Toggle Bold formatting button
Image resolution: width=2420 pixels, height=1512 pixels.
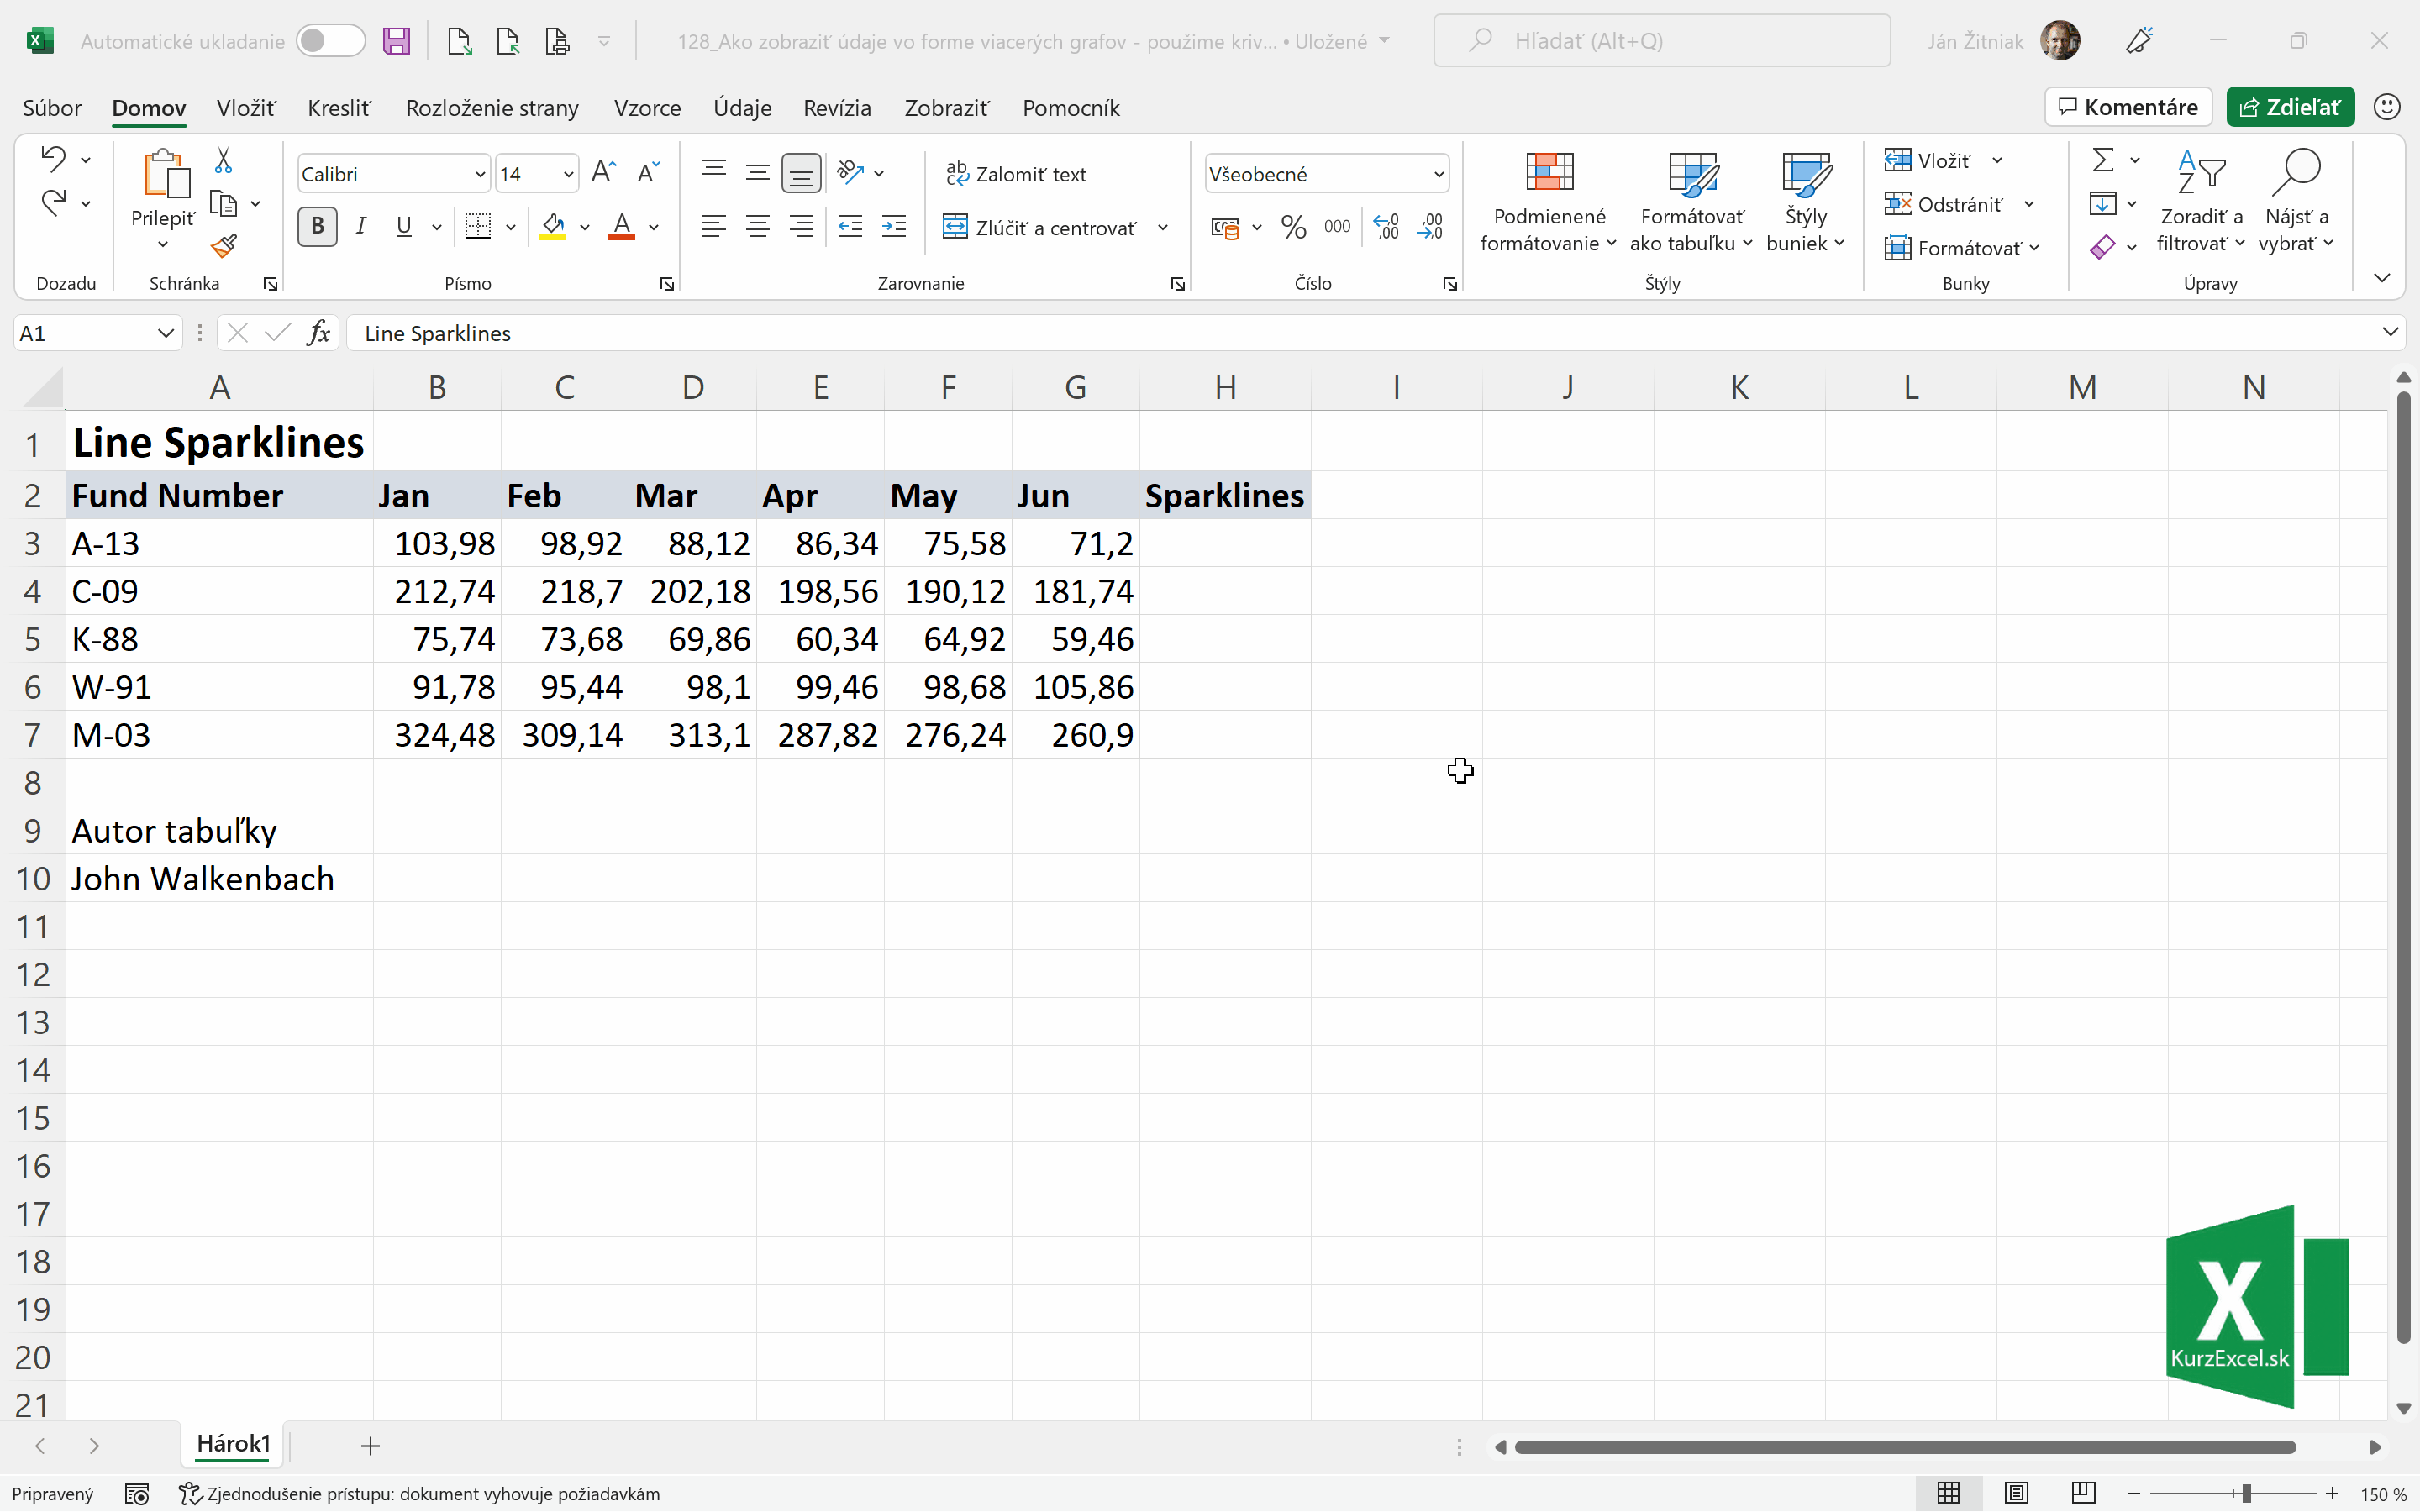coord(317,227)
